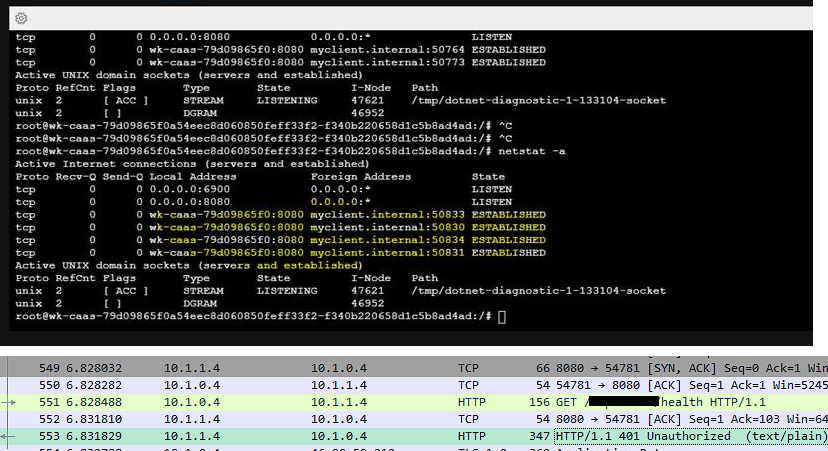Select packet 549 SYN, ACK row

(x=414, y=368)
